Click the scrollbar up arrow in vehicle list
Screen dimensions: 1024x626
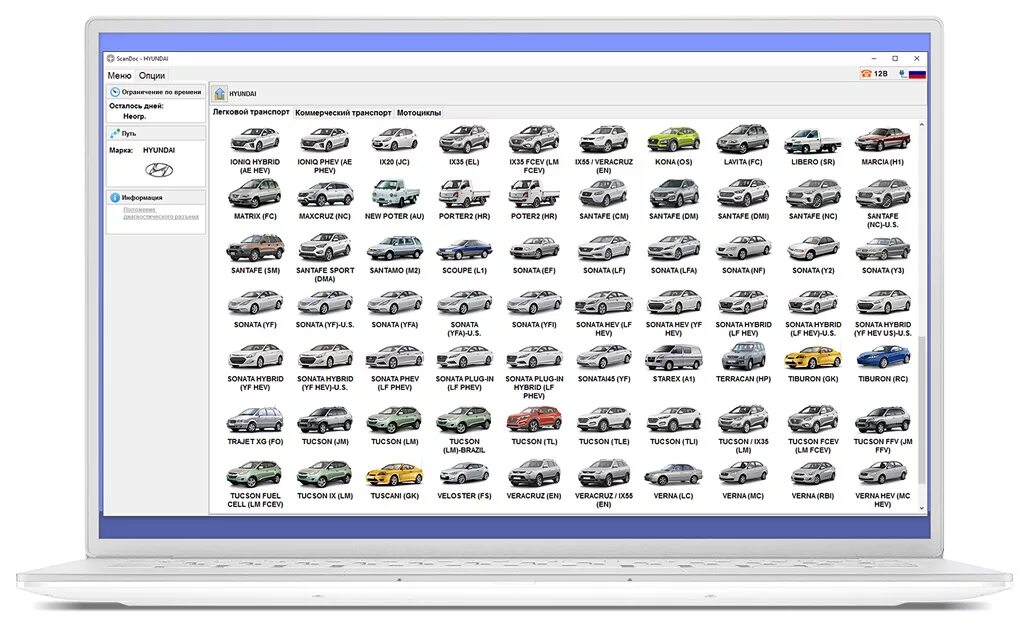coord(921,124)
